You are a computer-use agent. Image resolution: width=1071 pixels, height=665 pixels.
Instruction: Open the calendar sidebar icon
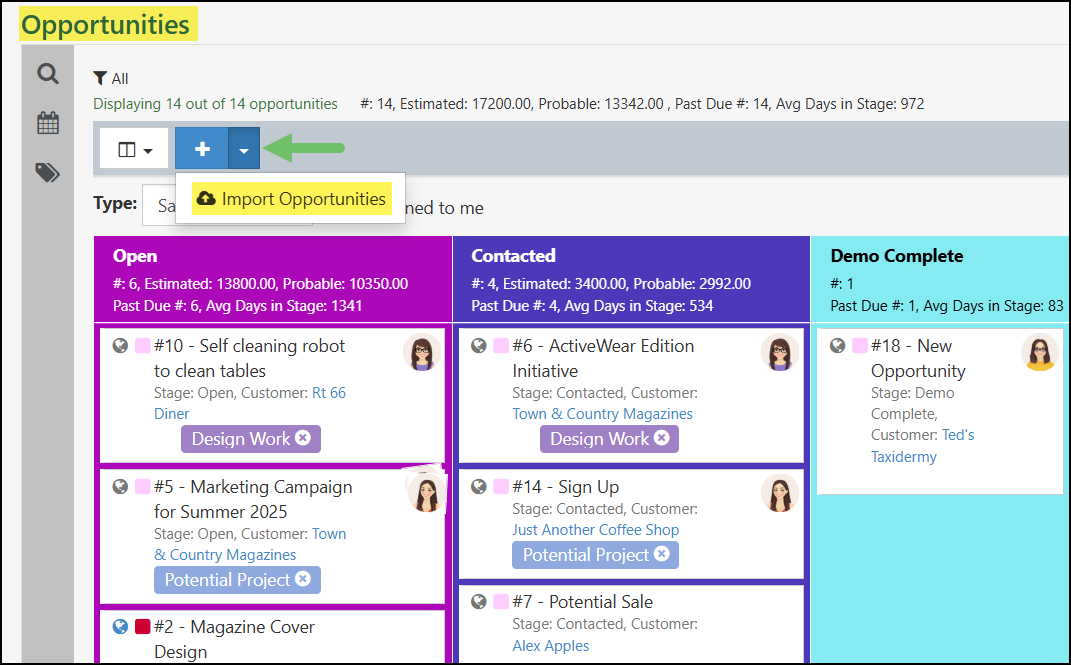pyautogui.click(x=48, y=124)
